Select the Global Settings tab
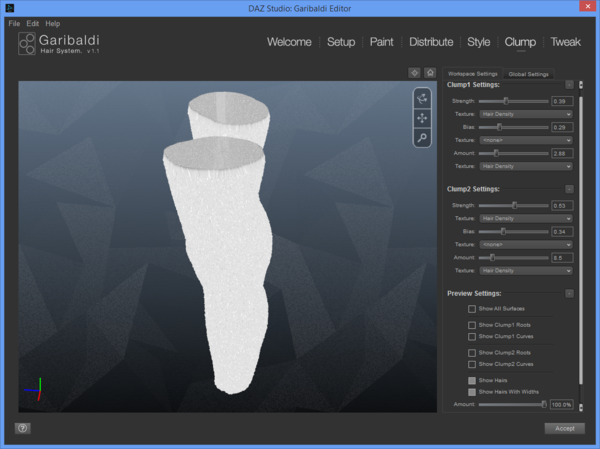 (528, 74)
